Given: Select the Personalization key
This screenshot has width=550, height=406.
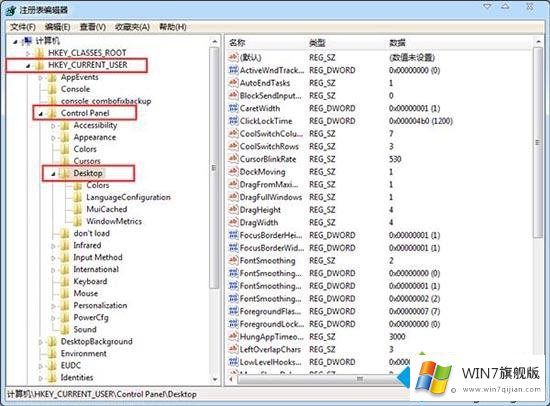Looking at the screenshot, I should click(100, 305).
